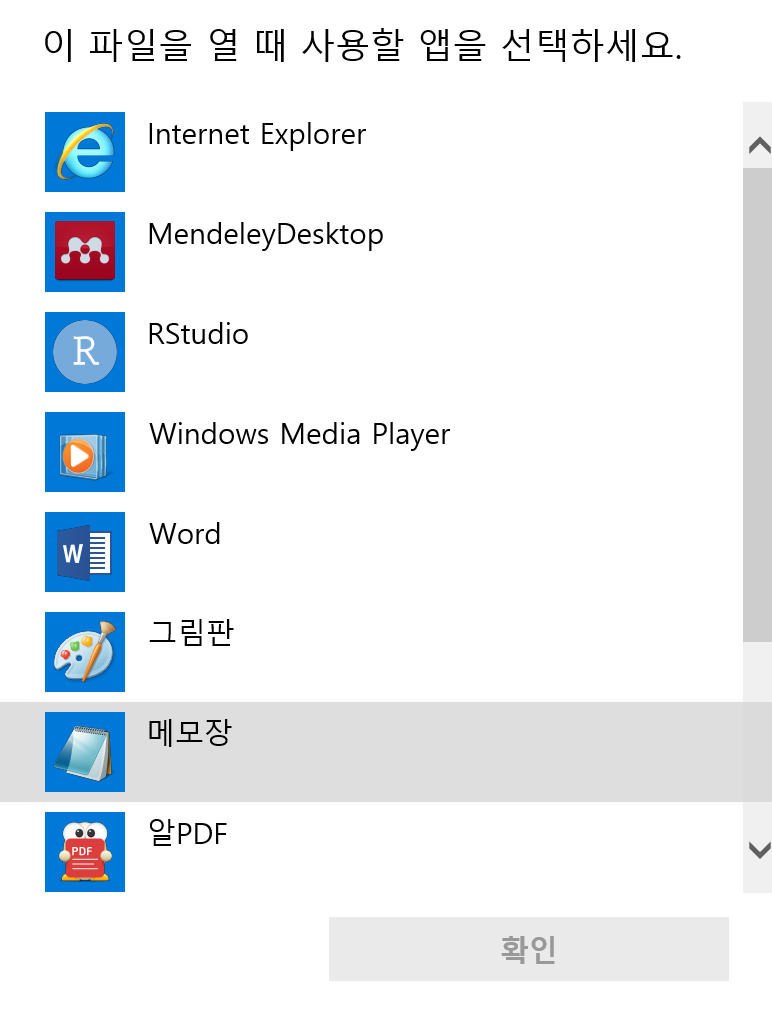Screen dimensions: 772x1022
Task: Click the RStudio label
Action: pos(198,334)
